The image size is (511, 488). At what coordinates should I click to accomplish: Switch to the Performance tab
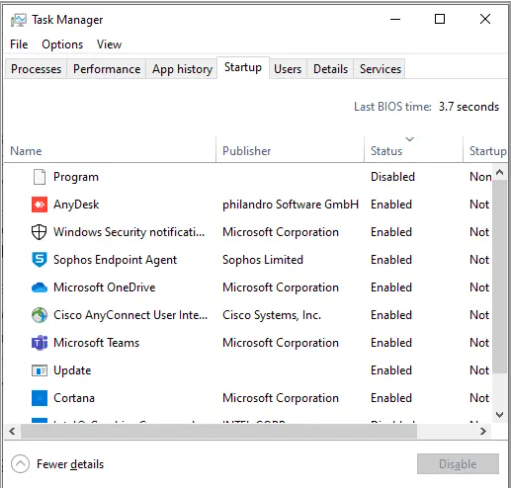(x=107, y=69)
